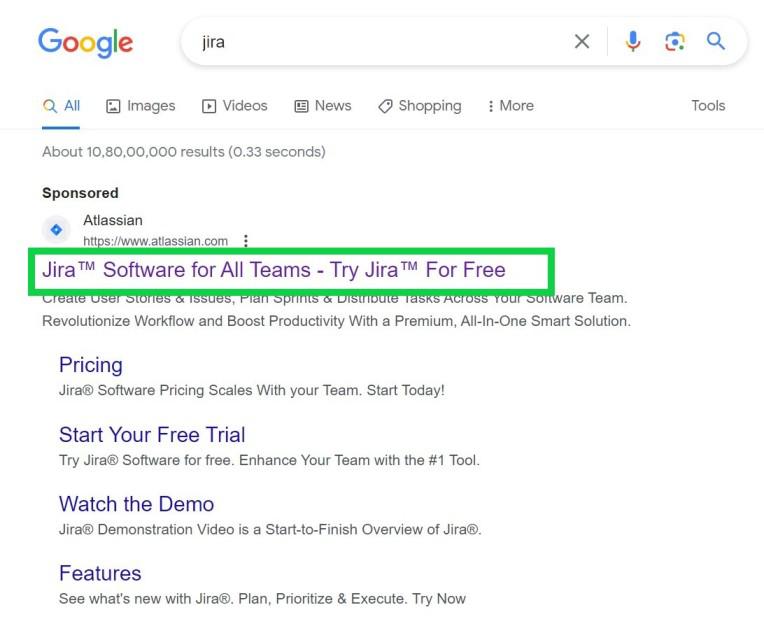
Task: Open Google Lens image search
Action: click(675, 42)
